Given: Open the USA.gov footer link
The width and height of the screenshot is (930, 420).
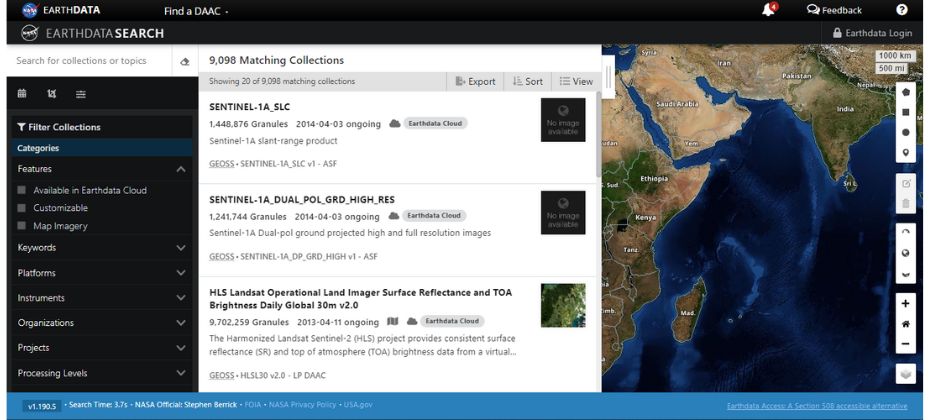Looking at the screenshot, I should pos(358,405).
